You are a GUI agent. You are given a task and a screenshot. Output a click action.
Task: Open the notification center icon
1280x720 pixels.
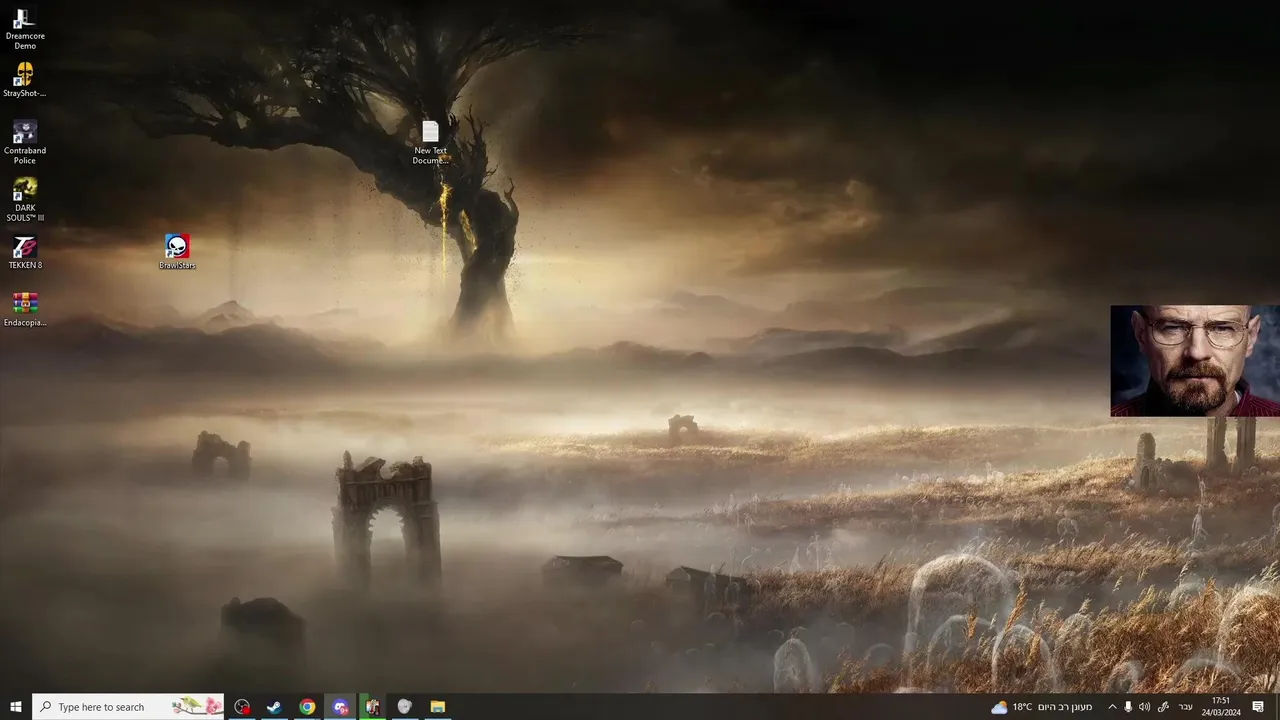[1259, 707]
